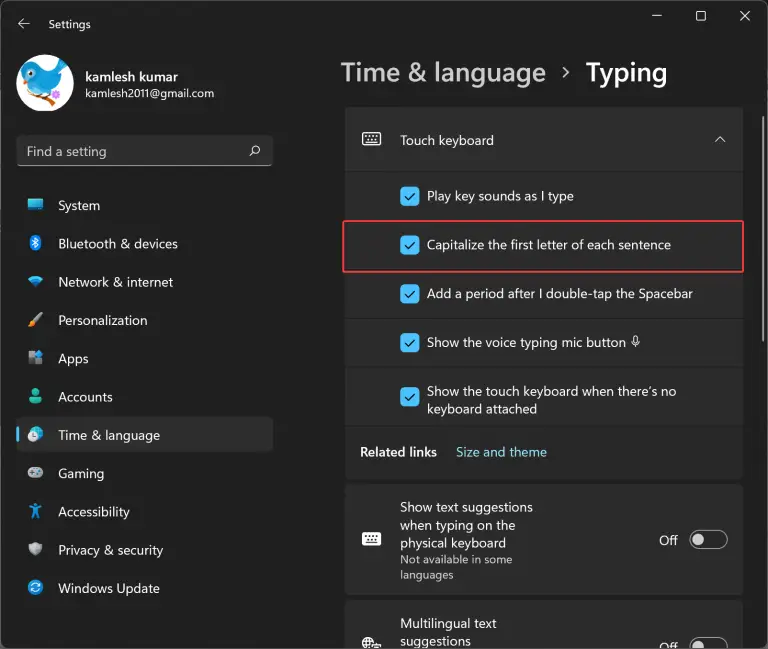Click the Bluetooth icon in sidebar
768x649 pixels.
click(35, 242)
